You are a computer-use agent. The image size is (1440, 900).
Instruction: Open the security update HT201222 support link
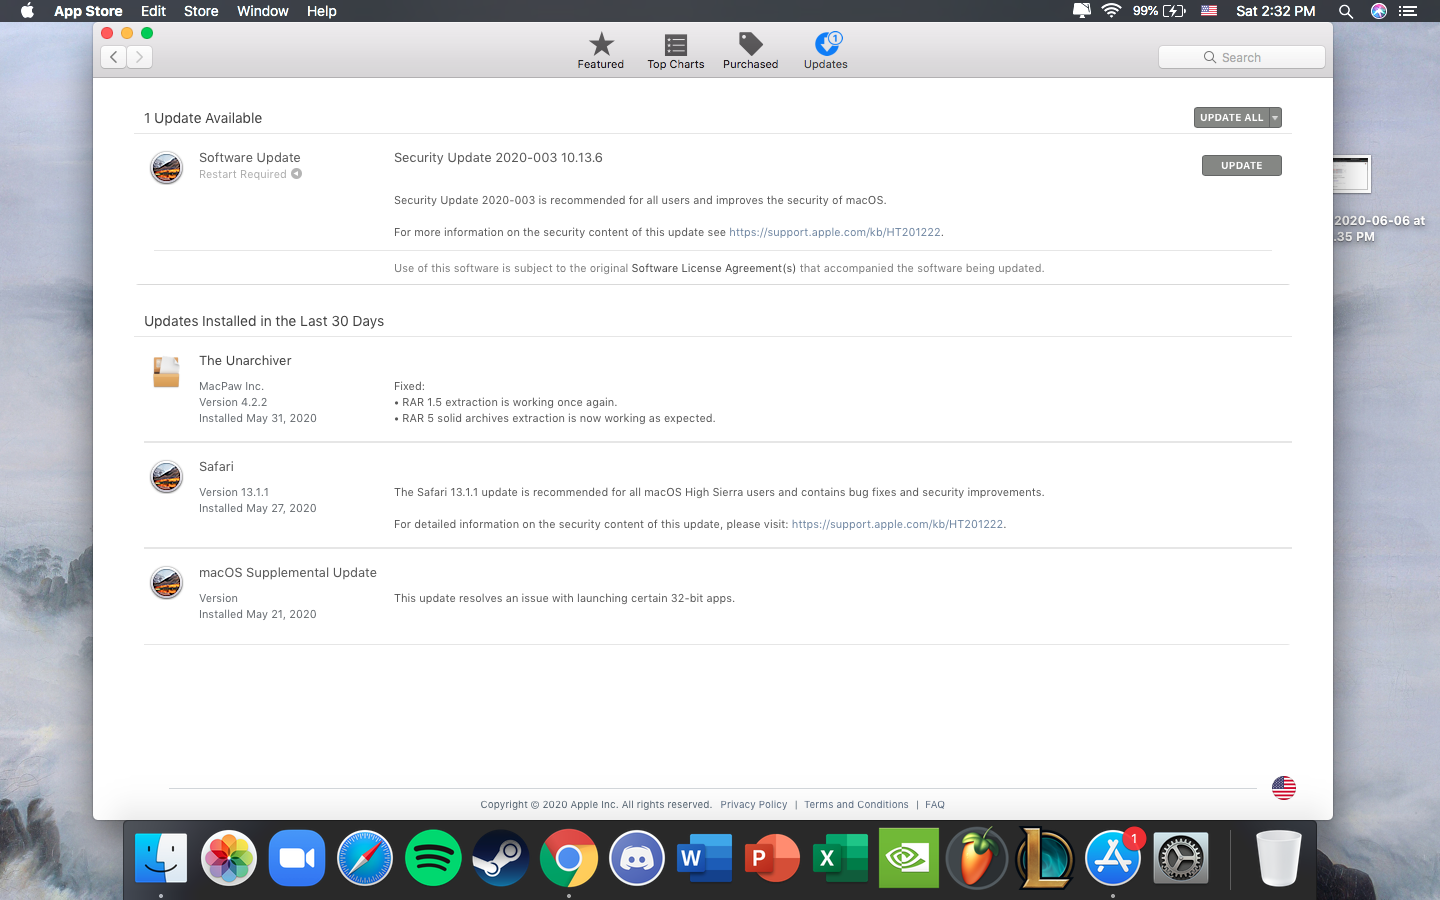(835, 232)
